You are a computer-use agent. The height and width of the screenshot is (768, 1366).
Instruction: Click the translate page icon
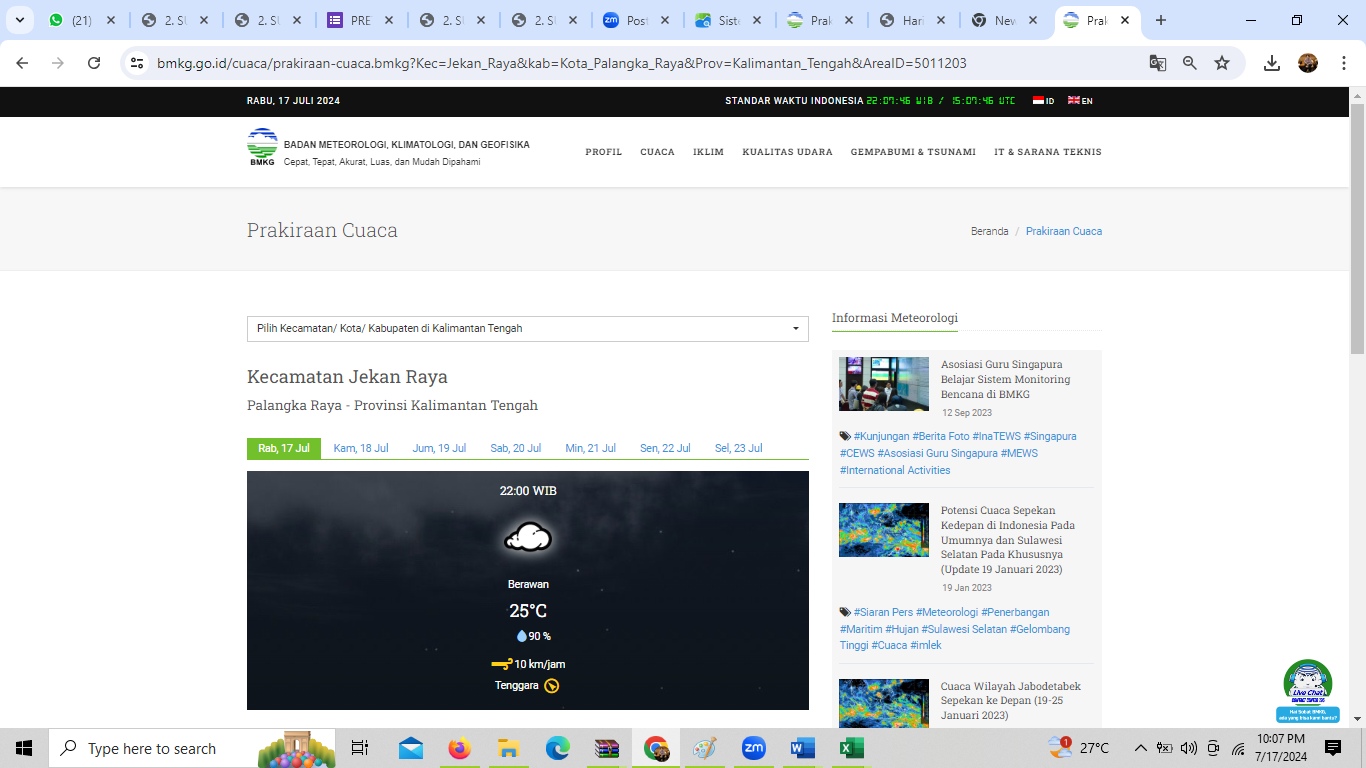1158,63
